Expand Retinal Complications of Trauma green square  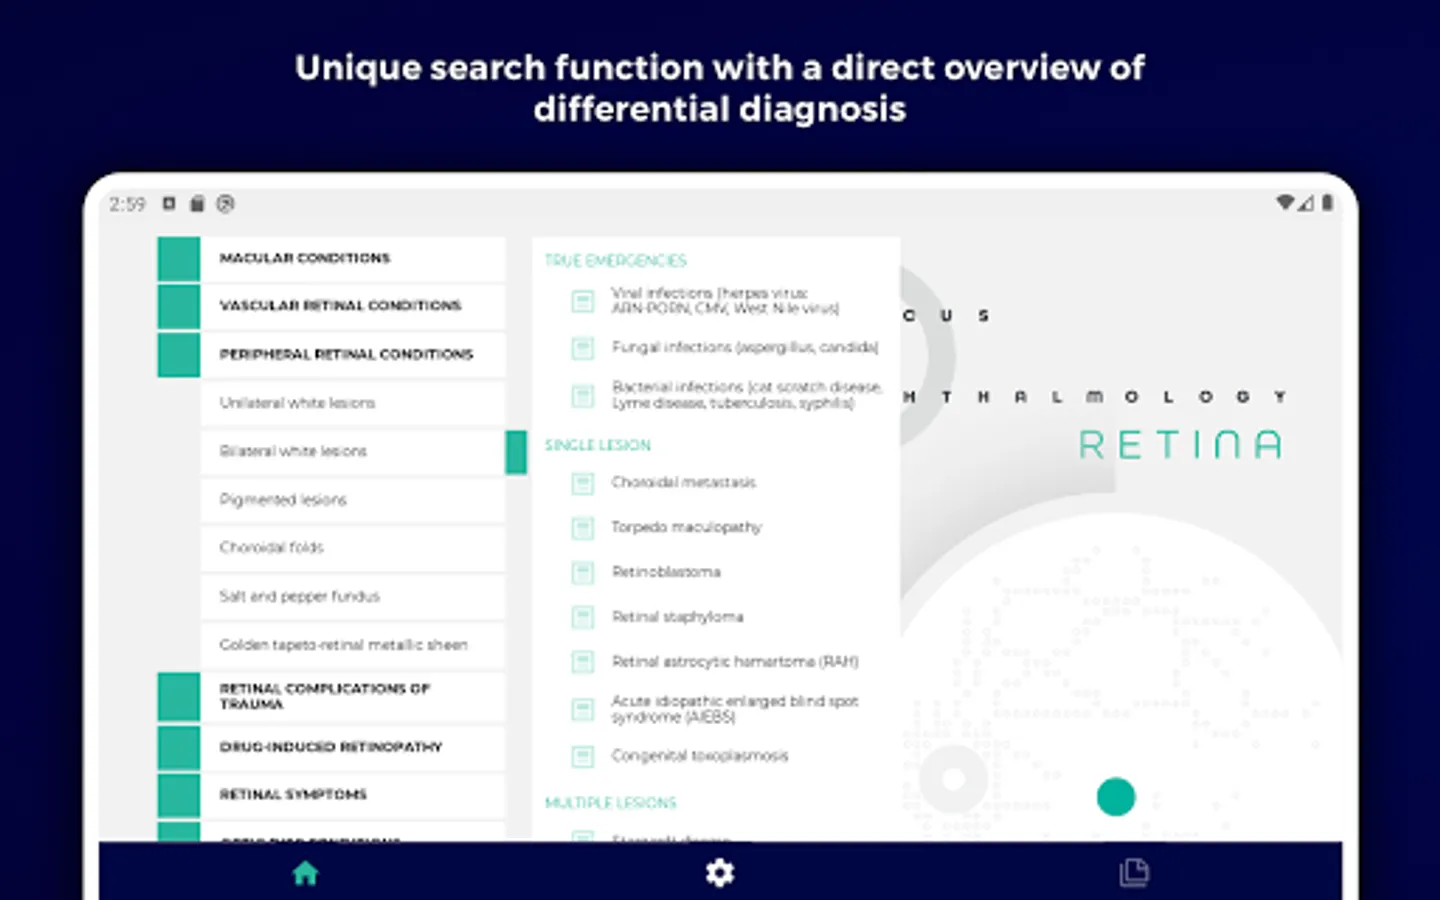(x=179, y=697)
